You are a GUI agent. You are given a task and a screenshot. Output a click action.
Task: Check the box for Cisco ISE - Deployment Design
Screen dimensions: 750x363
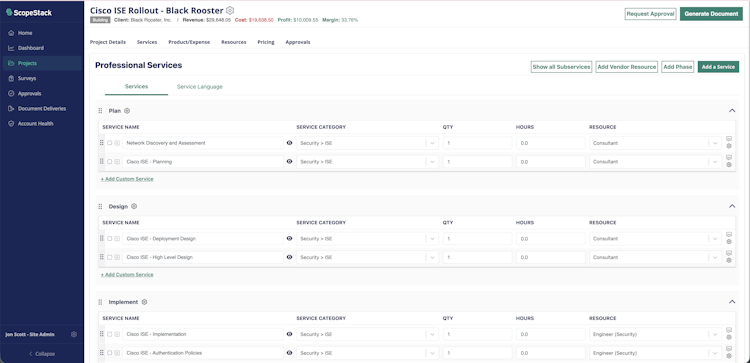click(110, 239)
